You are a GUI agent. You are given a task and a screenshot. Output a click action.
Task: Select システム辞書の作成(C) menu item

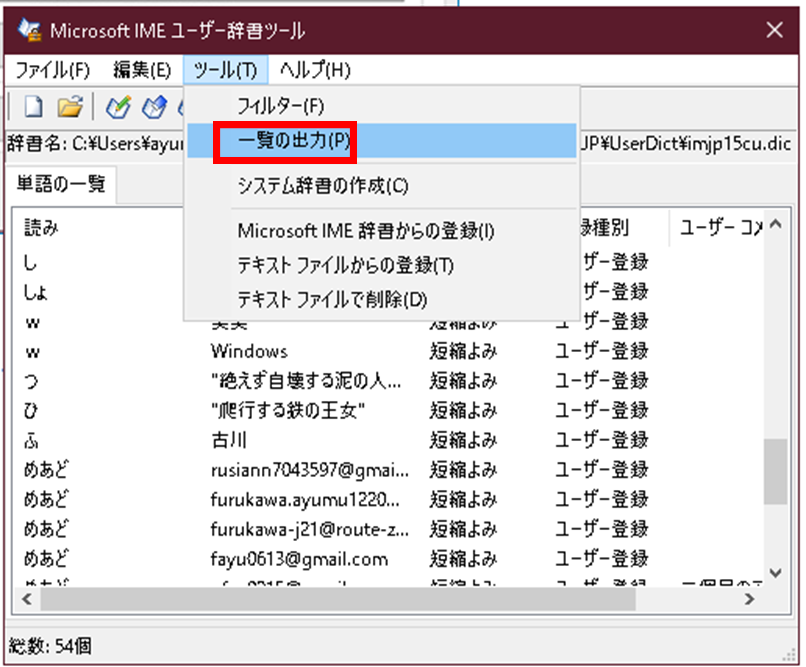[323, 185]
